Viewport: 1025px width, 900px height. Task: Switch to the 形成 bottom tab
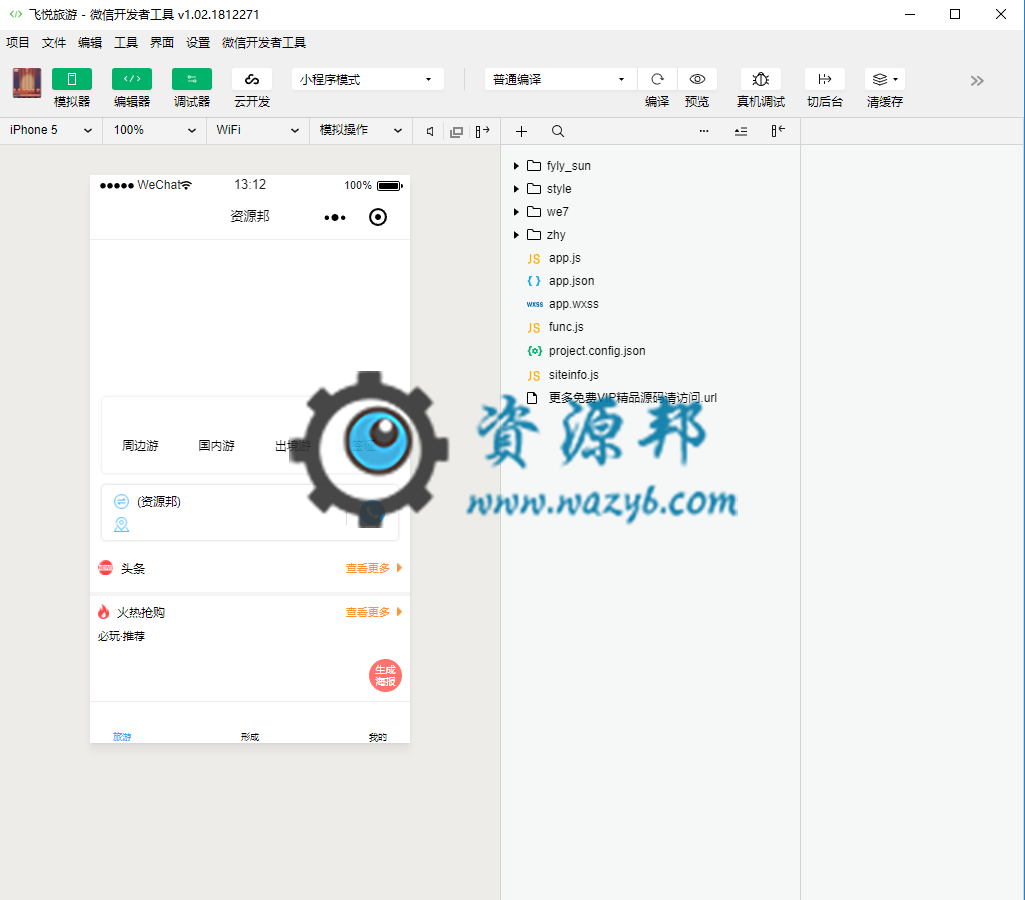coord(250,737)
